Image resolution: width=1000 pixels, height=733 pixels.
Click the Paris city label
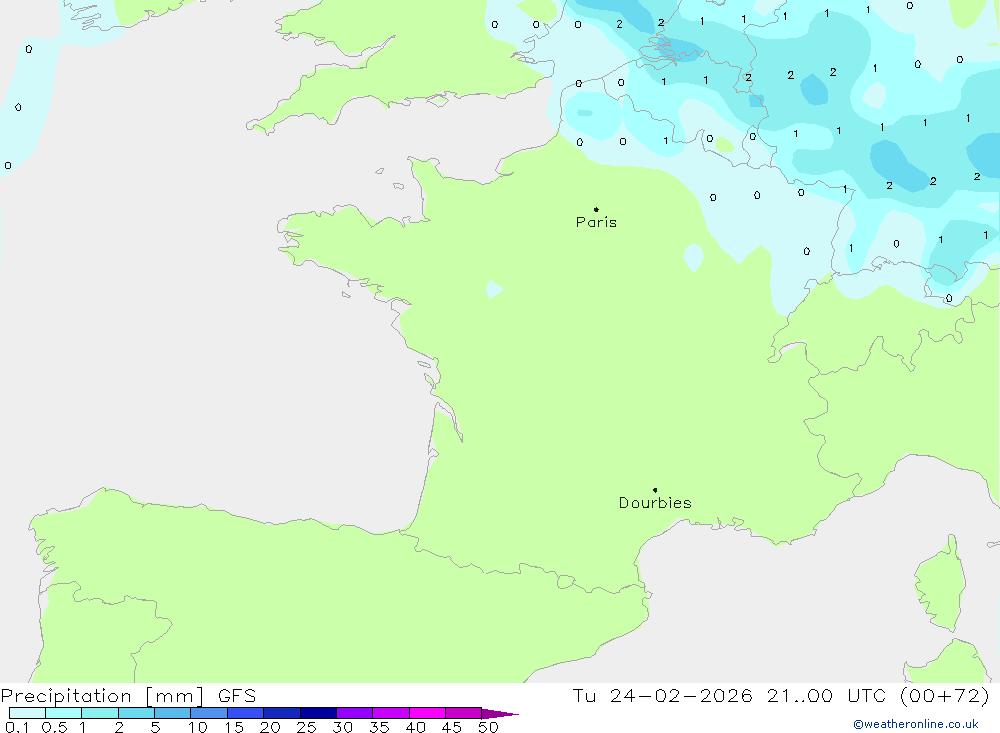[596, 222]
